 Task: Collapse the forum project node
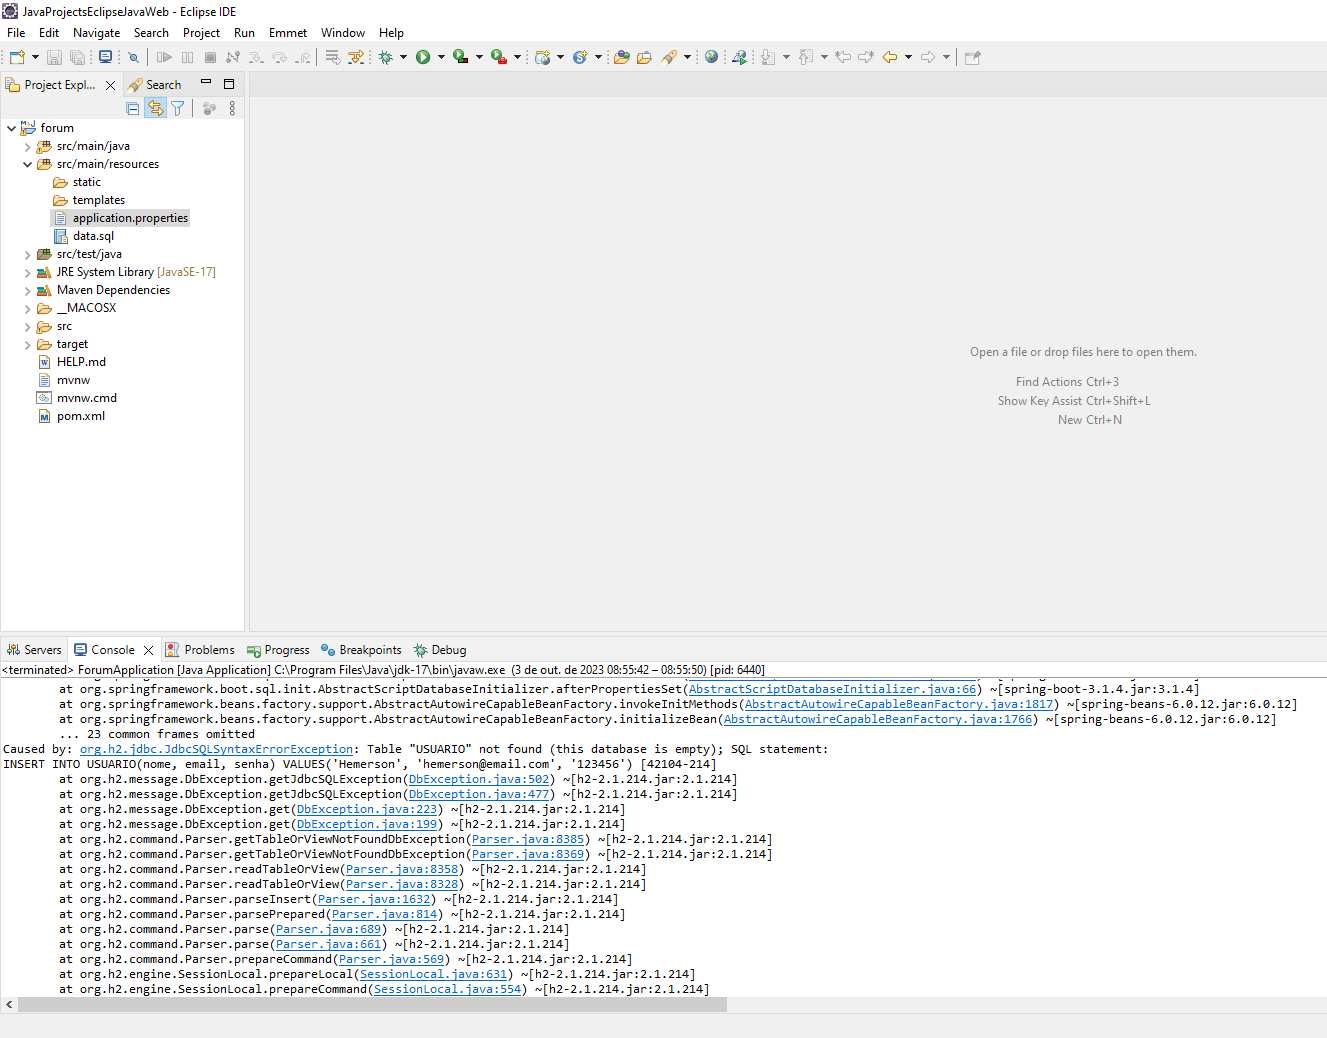11,128
